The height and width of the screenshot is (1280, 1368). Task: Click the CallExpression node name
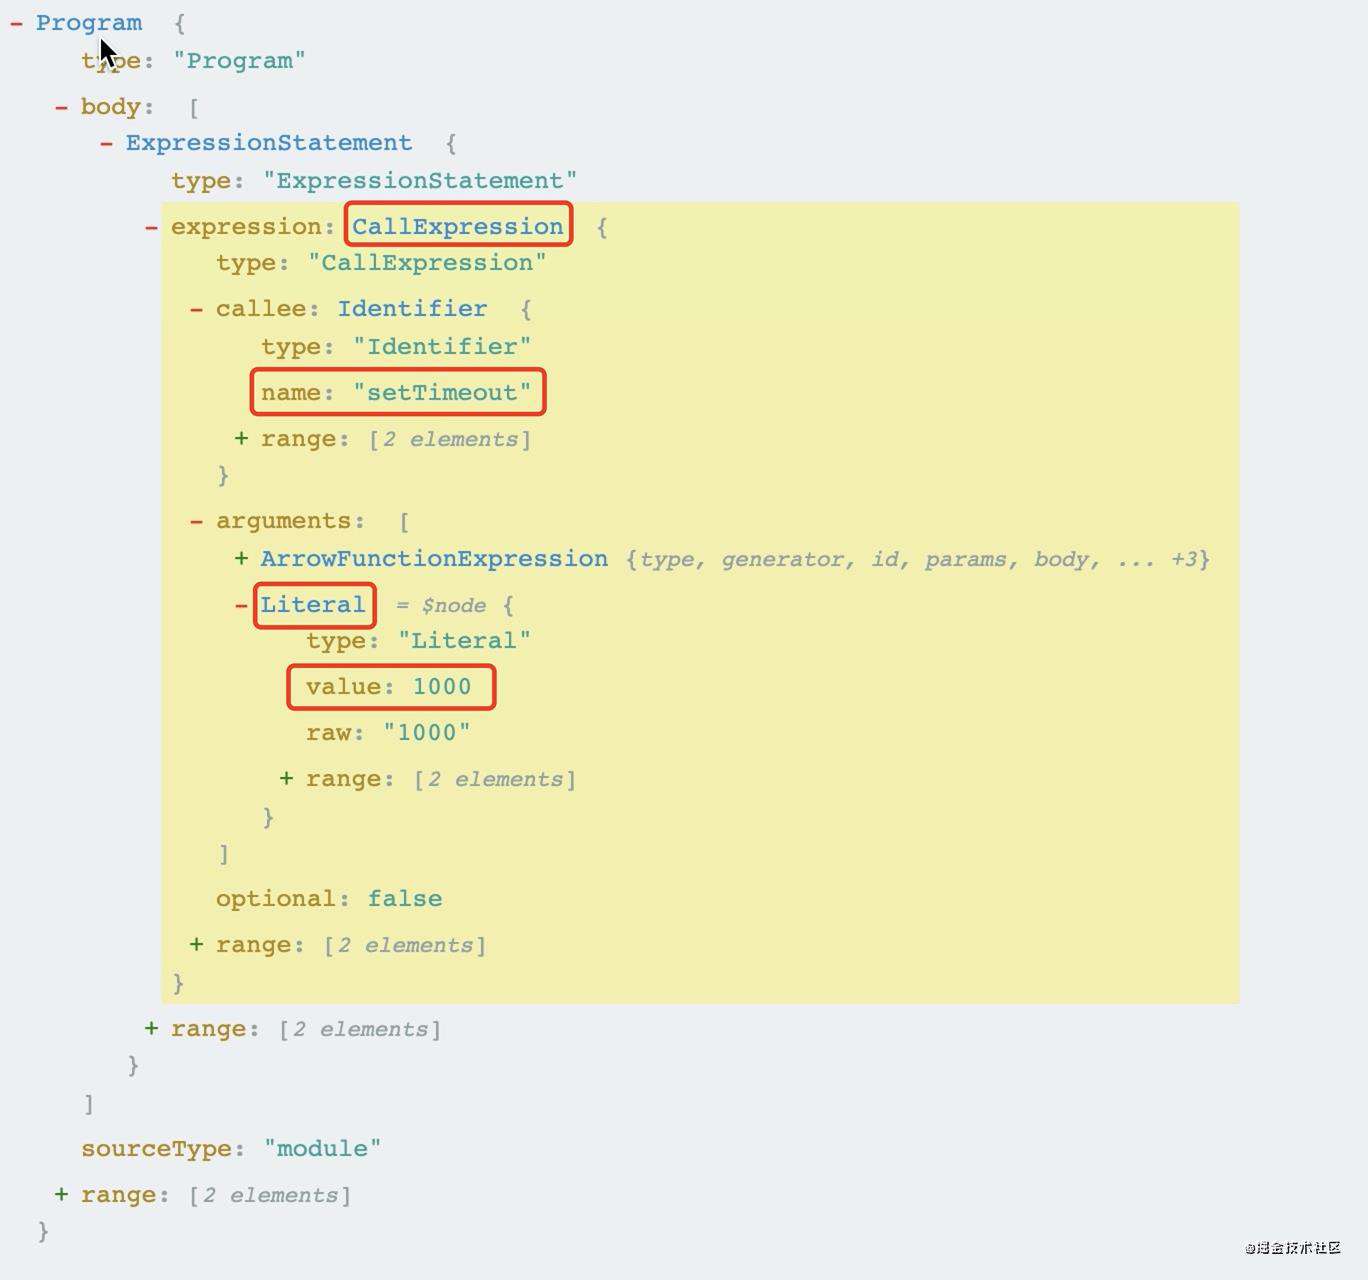(458, 227)
